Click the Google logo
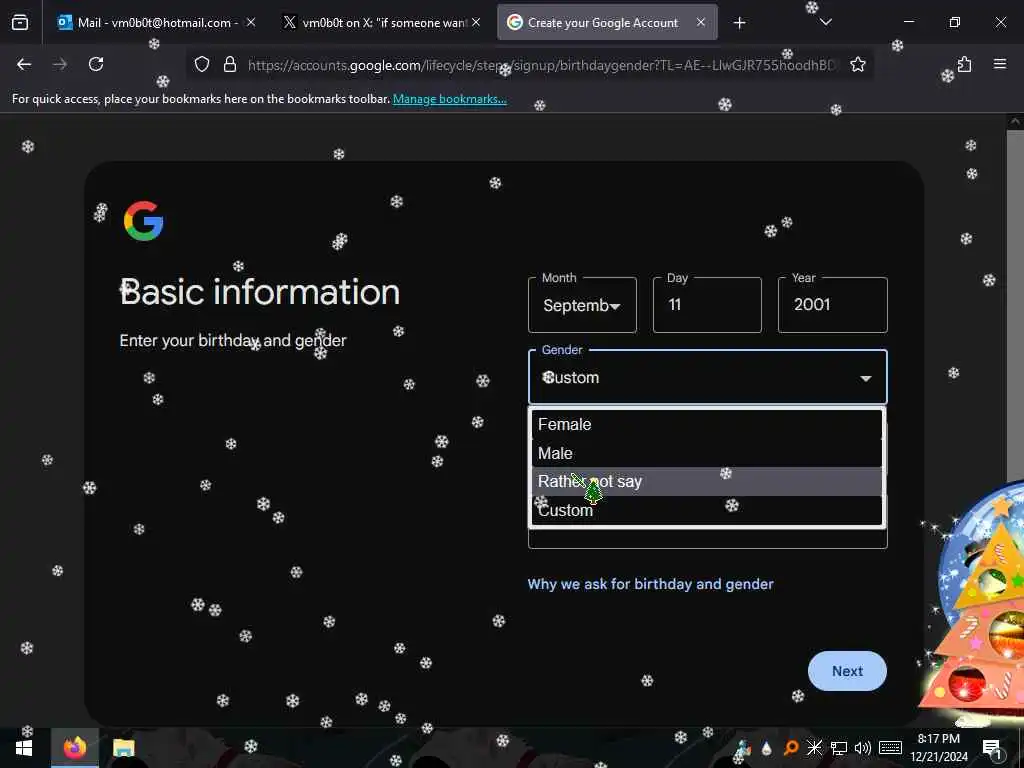Viewport: 1024px width, 768px height. click(143, 221)
